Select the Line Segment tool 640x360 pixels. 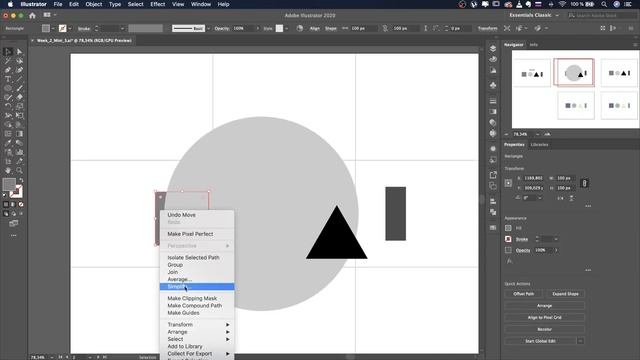[x=19, y=79]
